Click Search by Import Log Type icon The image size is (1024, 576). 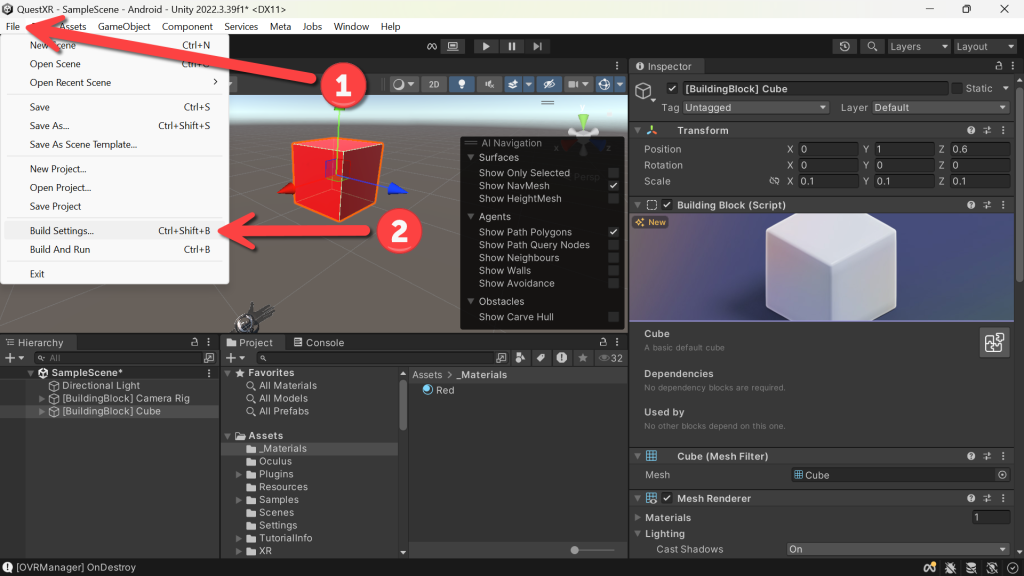(x=562, y=358)
